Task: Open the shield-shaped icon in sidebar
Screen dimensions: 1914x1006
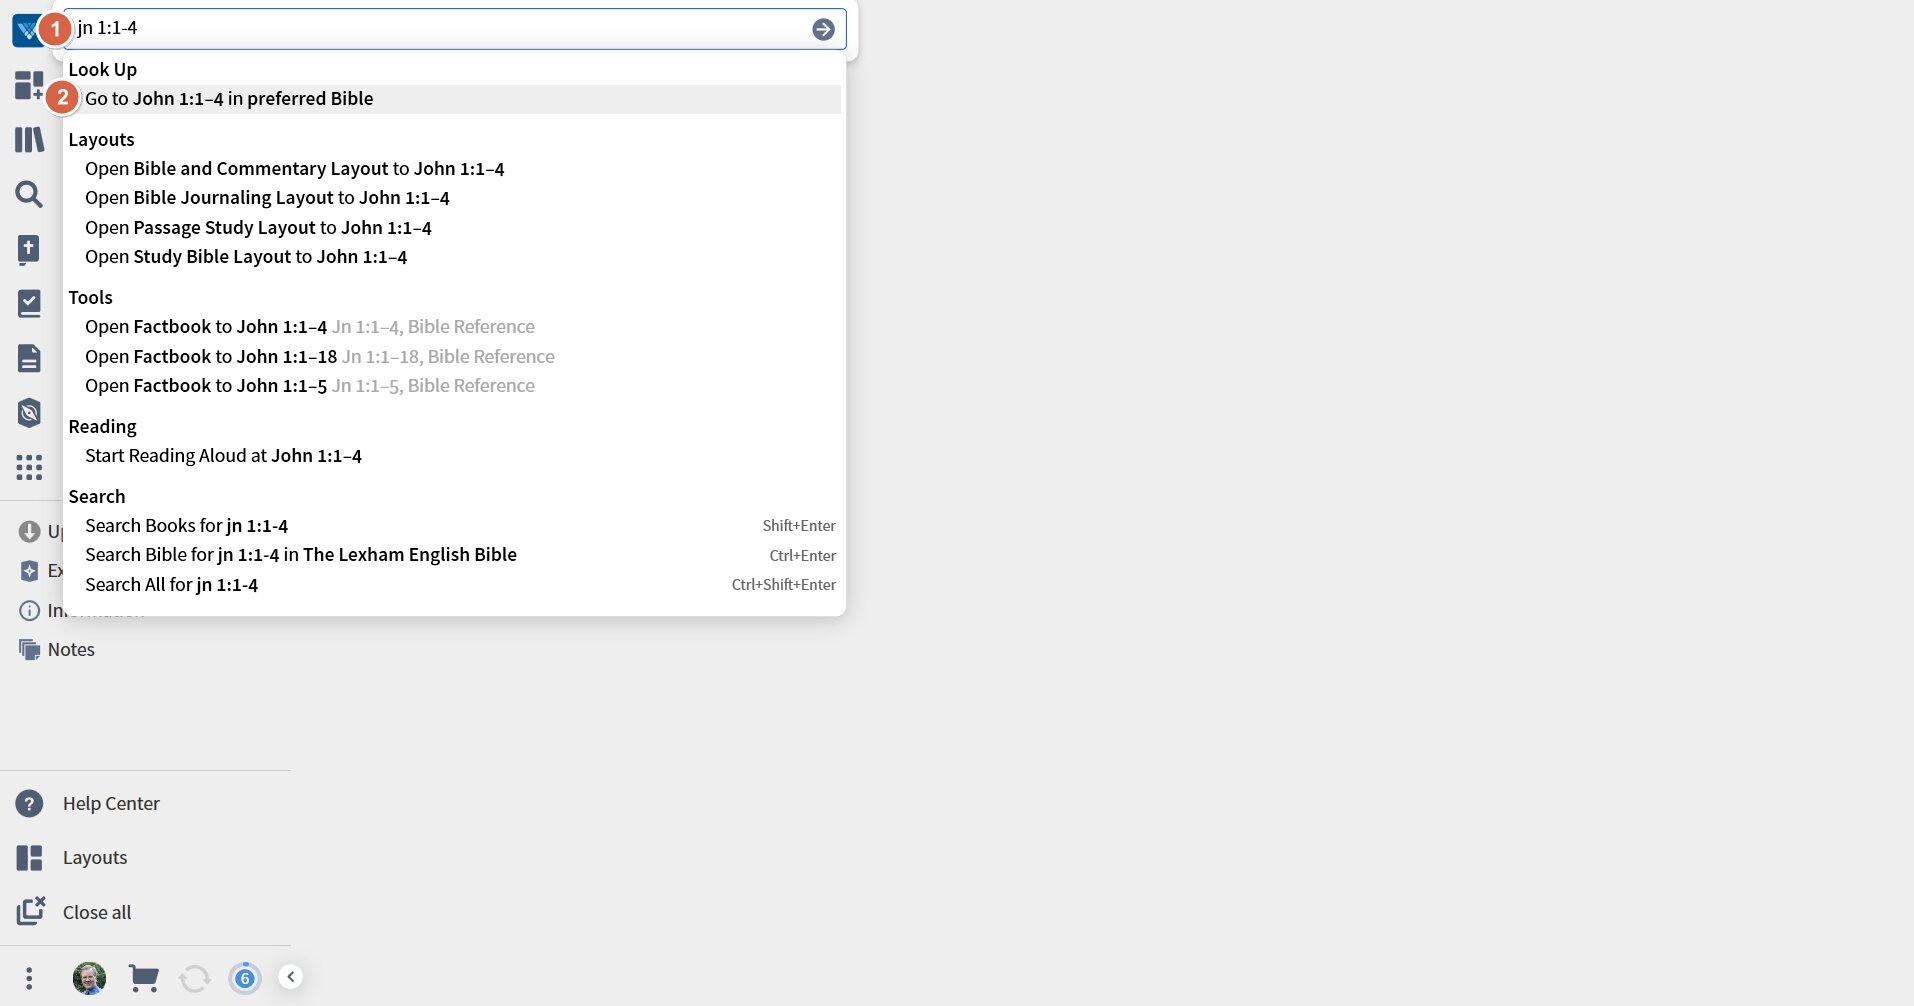Action: [29, 412]
